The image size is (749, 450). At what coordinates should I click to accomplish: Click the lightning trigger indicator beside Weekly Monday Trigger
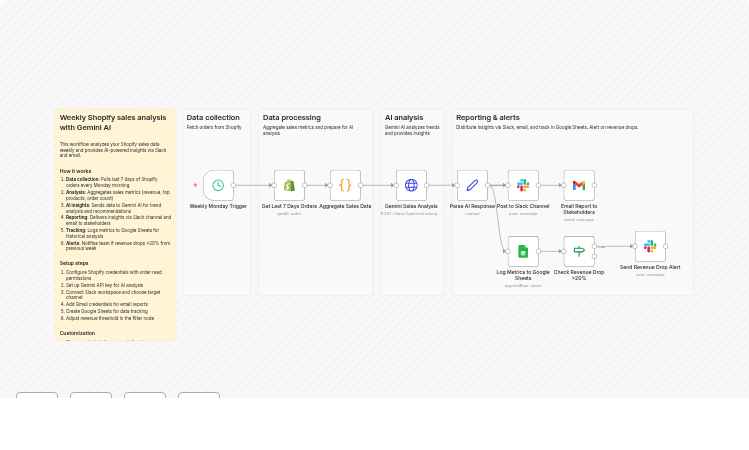(x=195, y=185)
